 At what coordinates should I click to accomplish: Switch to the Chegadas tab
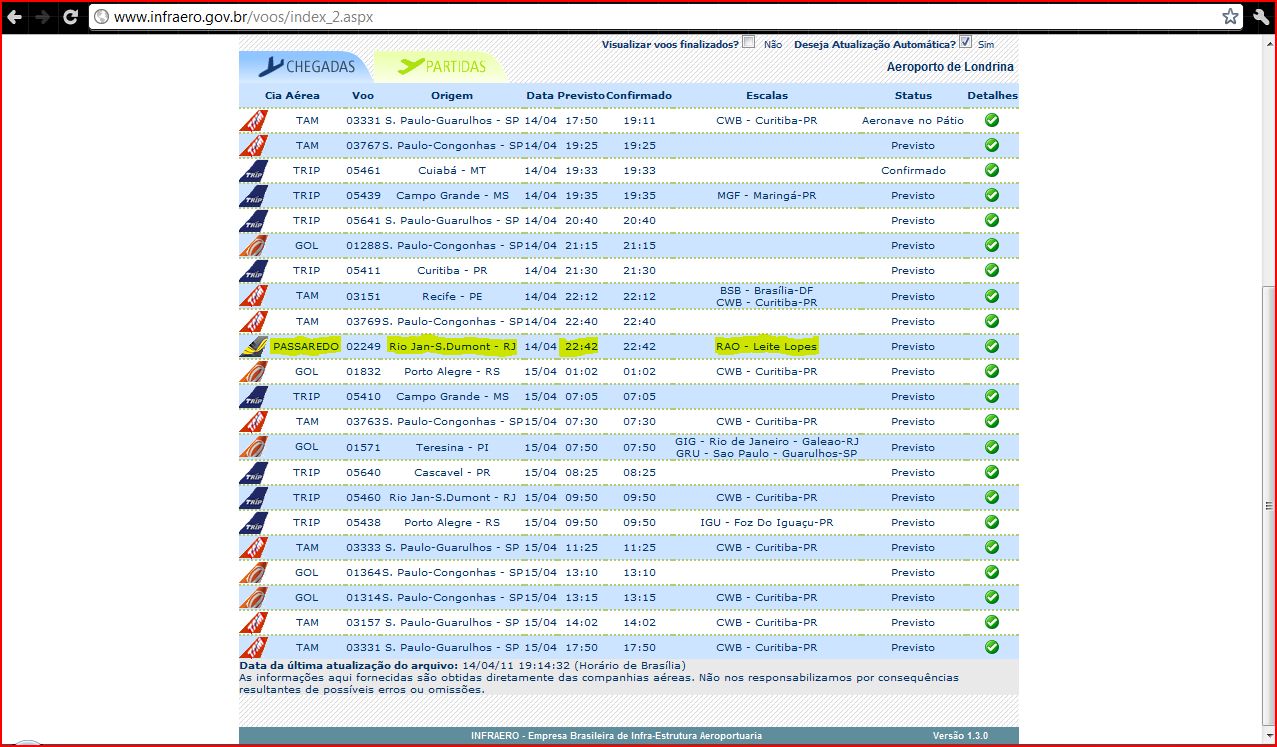[x=307, y=67]
